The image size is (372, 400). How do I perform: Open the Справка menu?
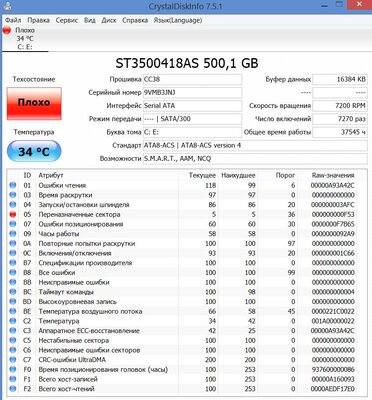135,20
